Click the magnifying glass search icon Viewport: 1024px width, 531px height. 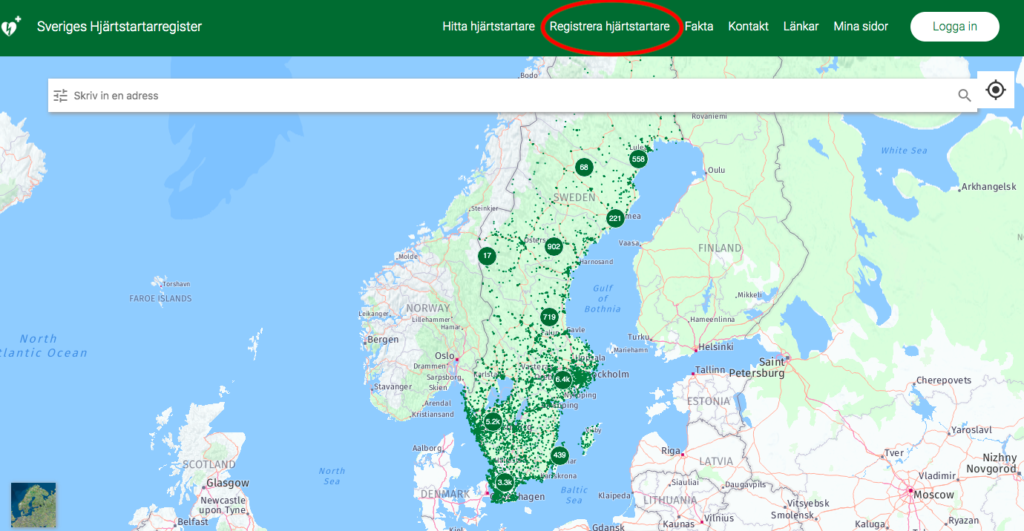[964, 95]
